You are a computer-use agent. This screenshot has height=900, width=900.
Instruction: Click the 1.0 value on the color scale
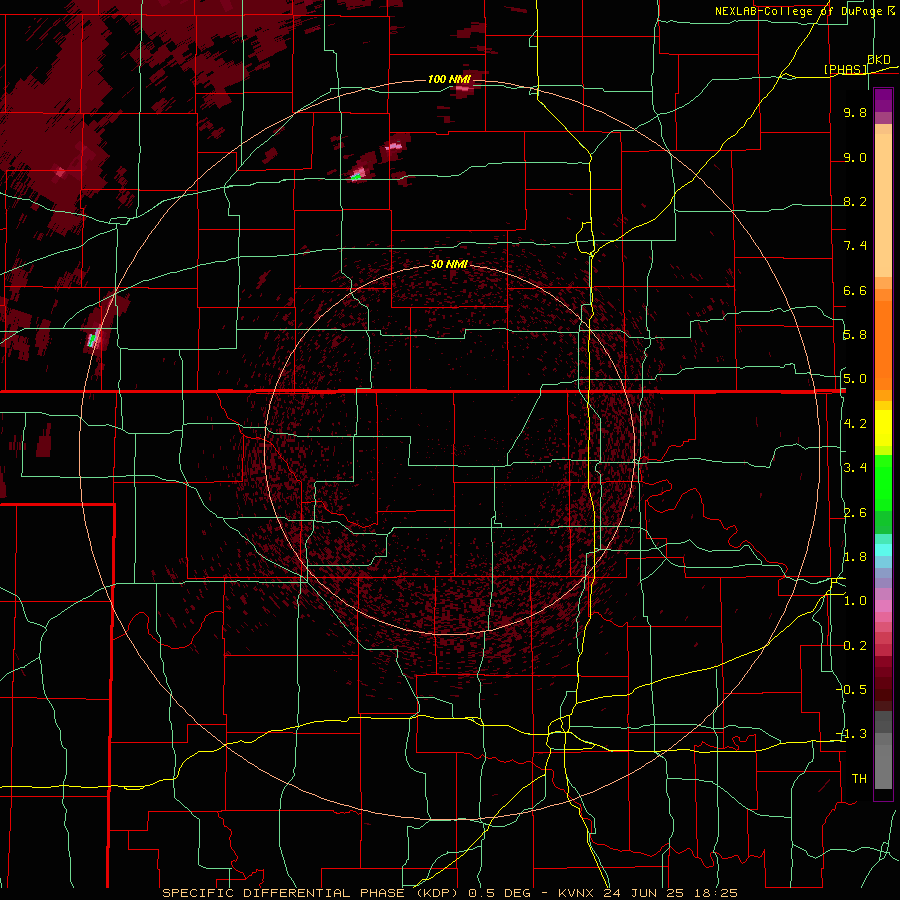pyautogui.click(x=855, y=601)
